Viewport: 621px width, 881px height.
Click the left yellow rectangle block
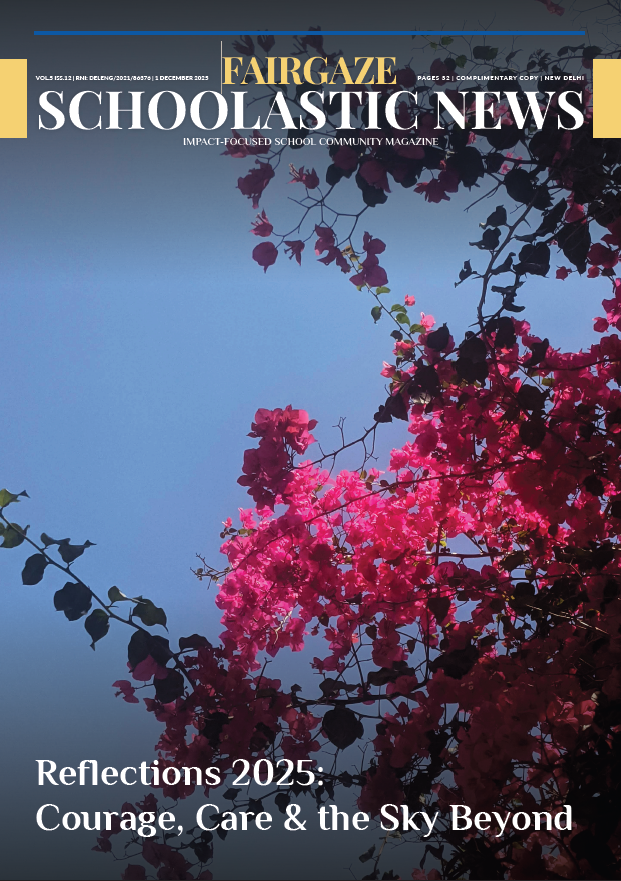[13, 97]
